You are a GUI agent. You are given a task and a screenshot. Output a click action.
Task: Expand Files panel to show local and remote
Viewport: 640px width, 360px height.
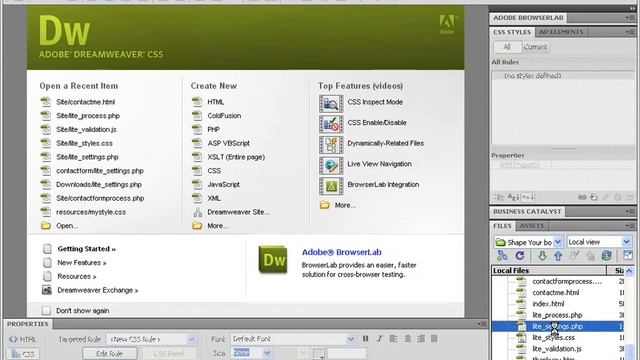(628, 256)
